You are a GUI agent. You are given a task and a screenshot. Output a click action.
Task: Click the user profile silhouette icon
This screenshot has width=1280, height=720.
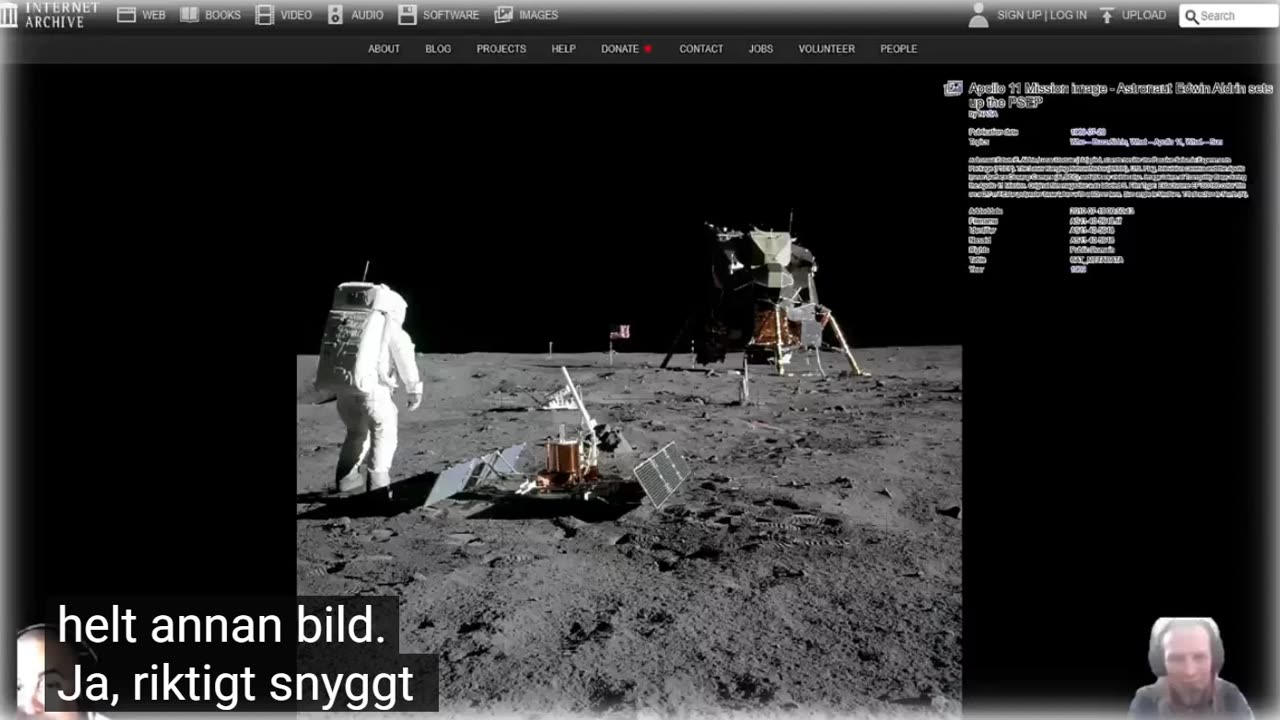[x=979, y=15]
